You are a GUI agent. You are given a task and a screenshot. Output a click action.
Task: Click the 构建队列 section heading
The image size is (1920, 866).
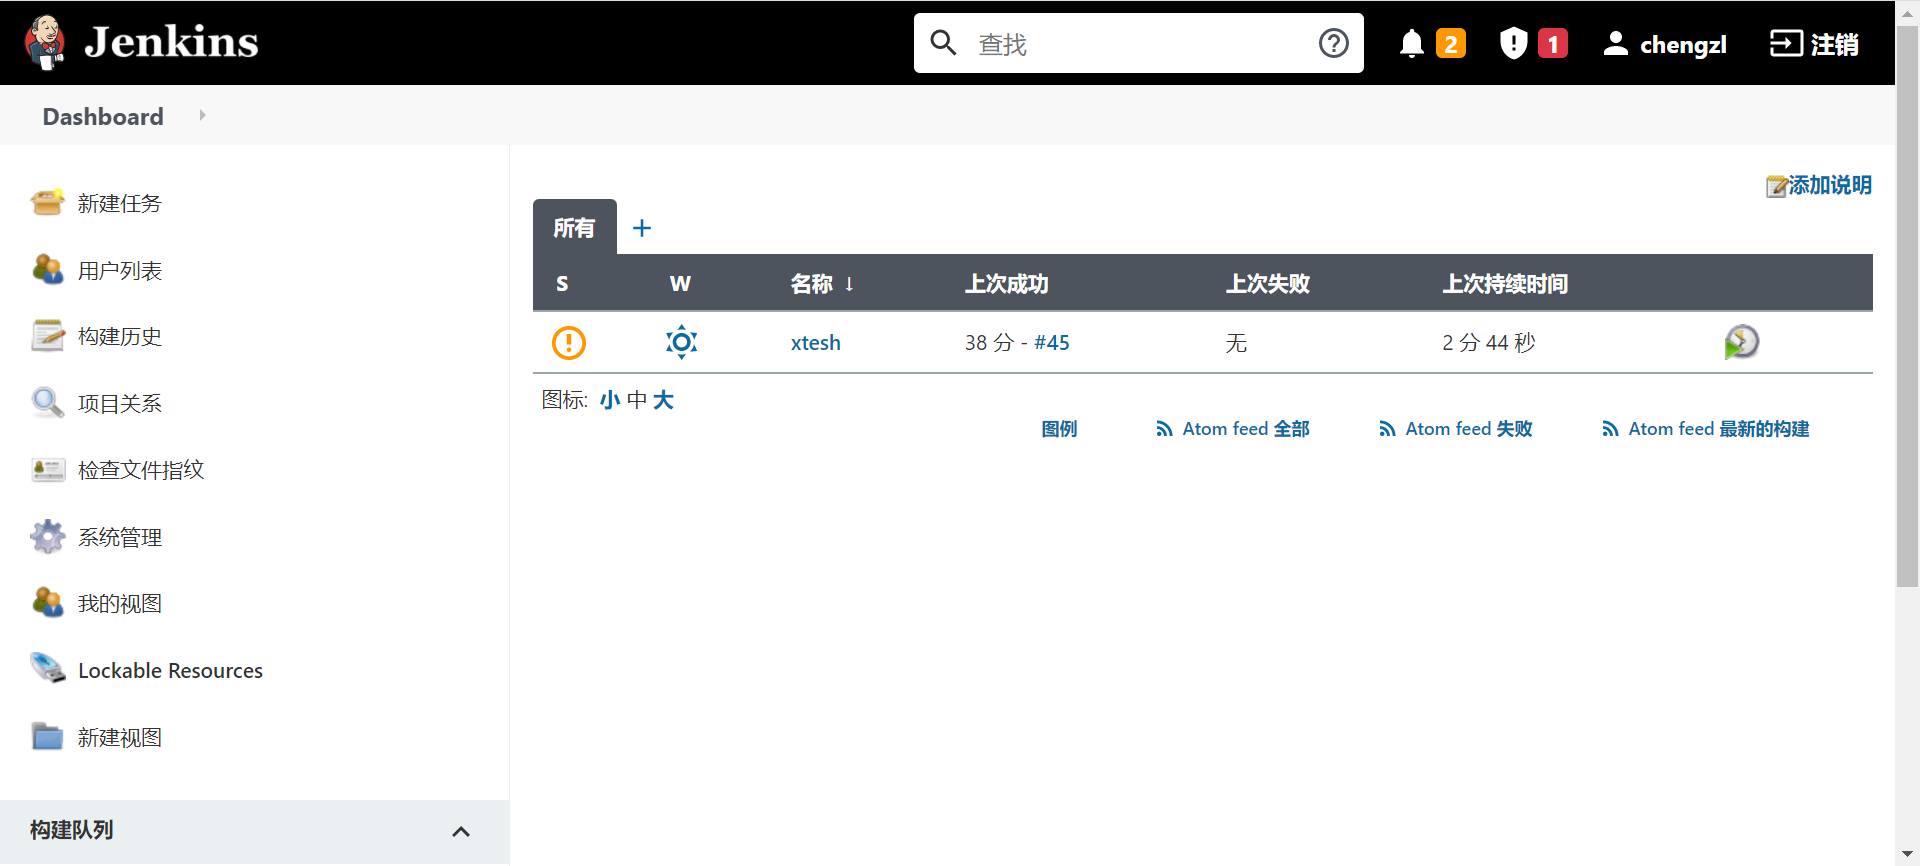pos(71,830)
